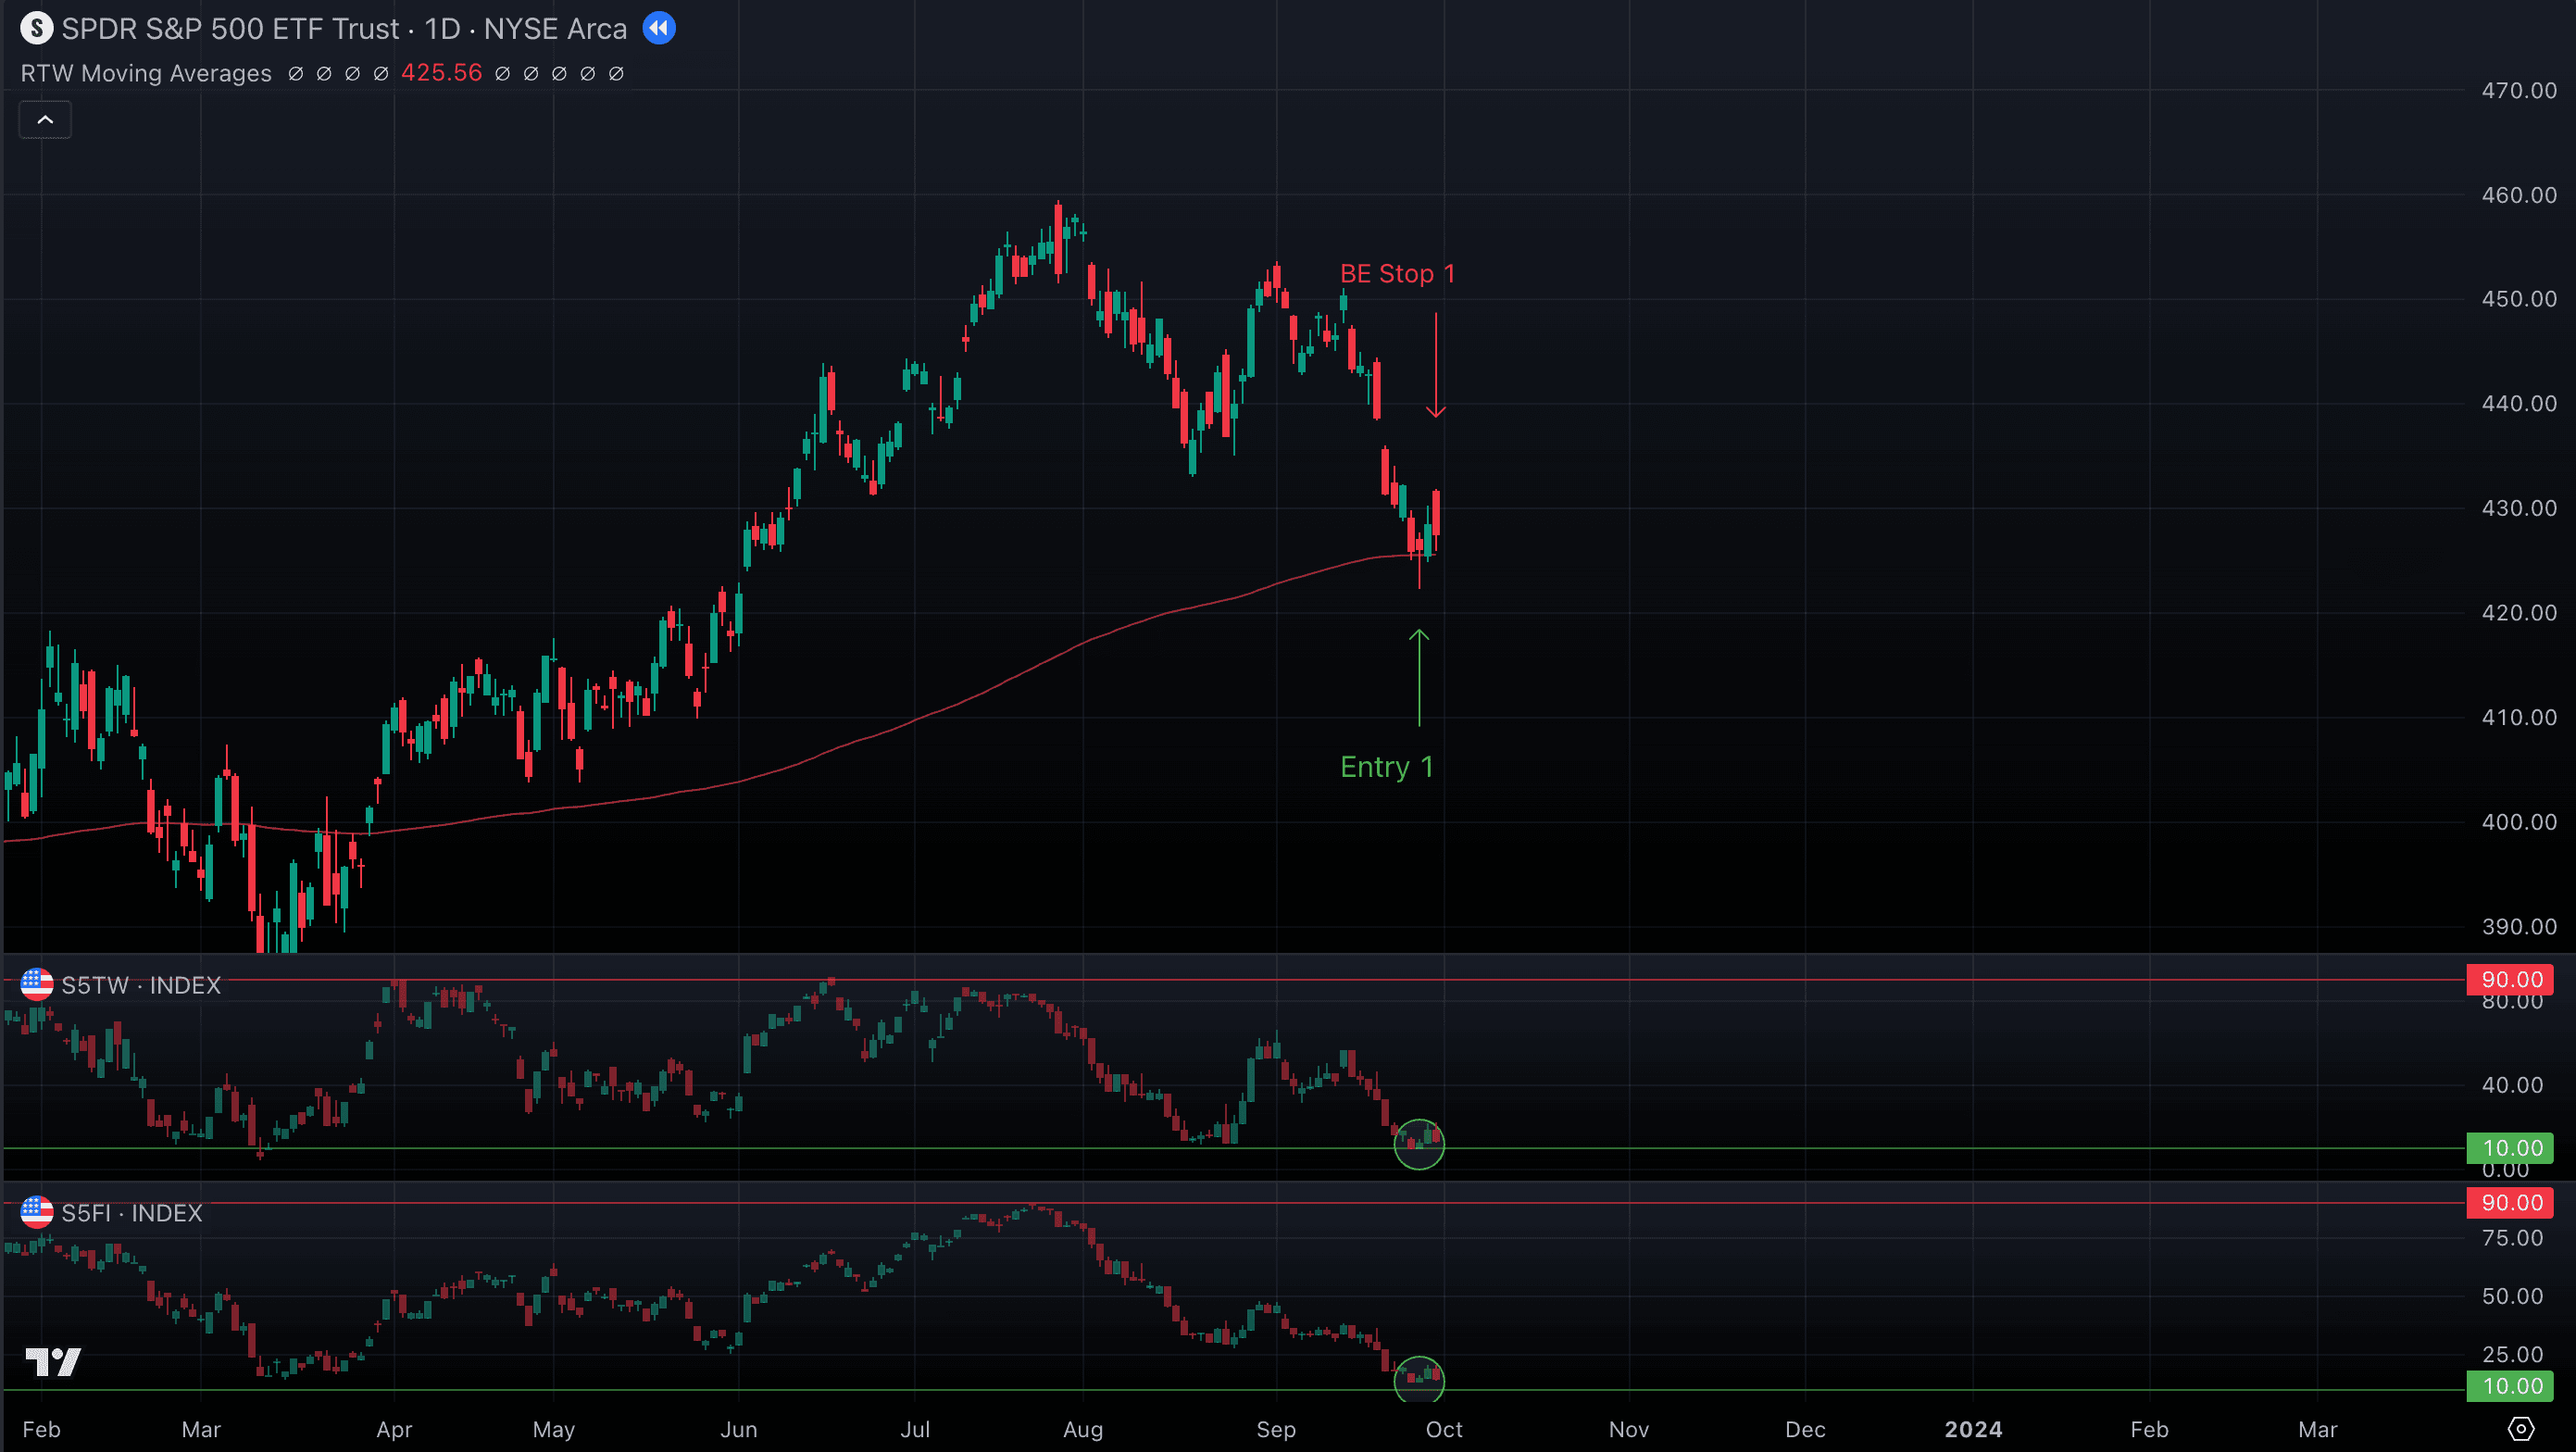Switch focus to the S5TW · INDEX pane
Viewport: 2576px width, 1452px height.
(x=140, y=985)
